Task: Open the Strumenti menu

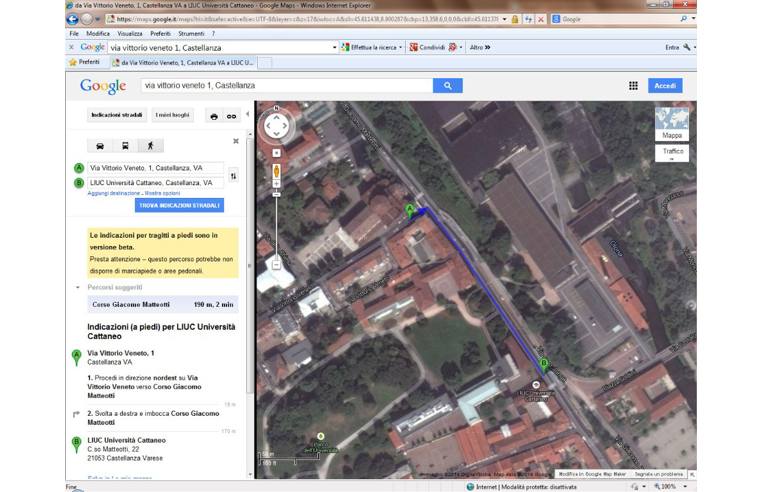Action: point(193,33)
